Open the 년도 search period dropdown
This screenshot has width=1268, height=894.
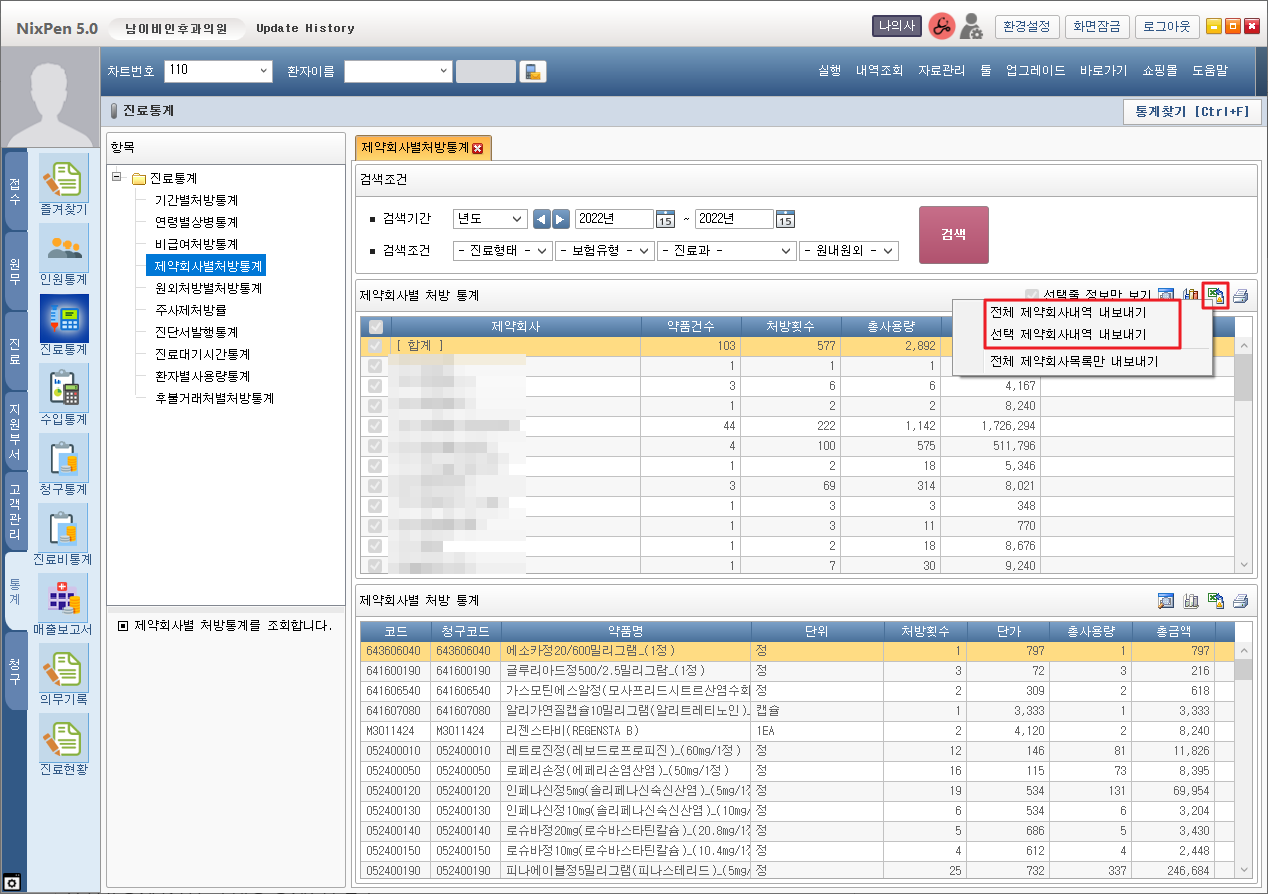point(490,219)
